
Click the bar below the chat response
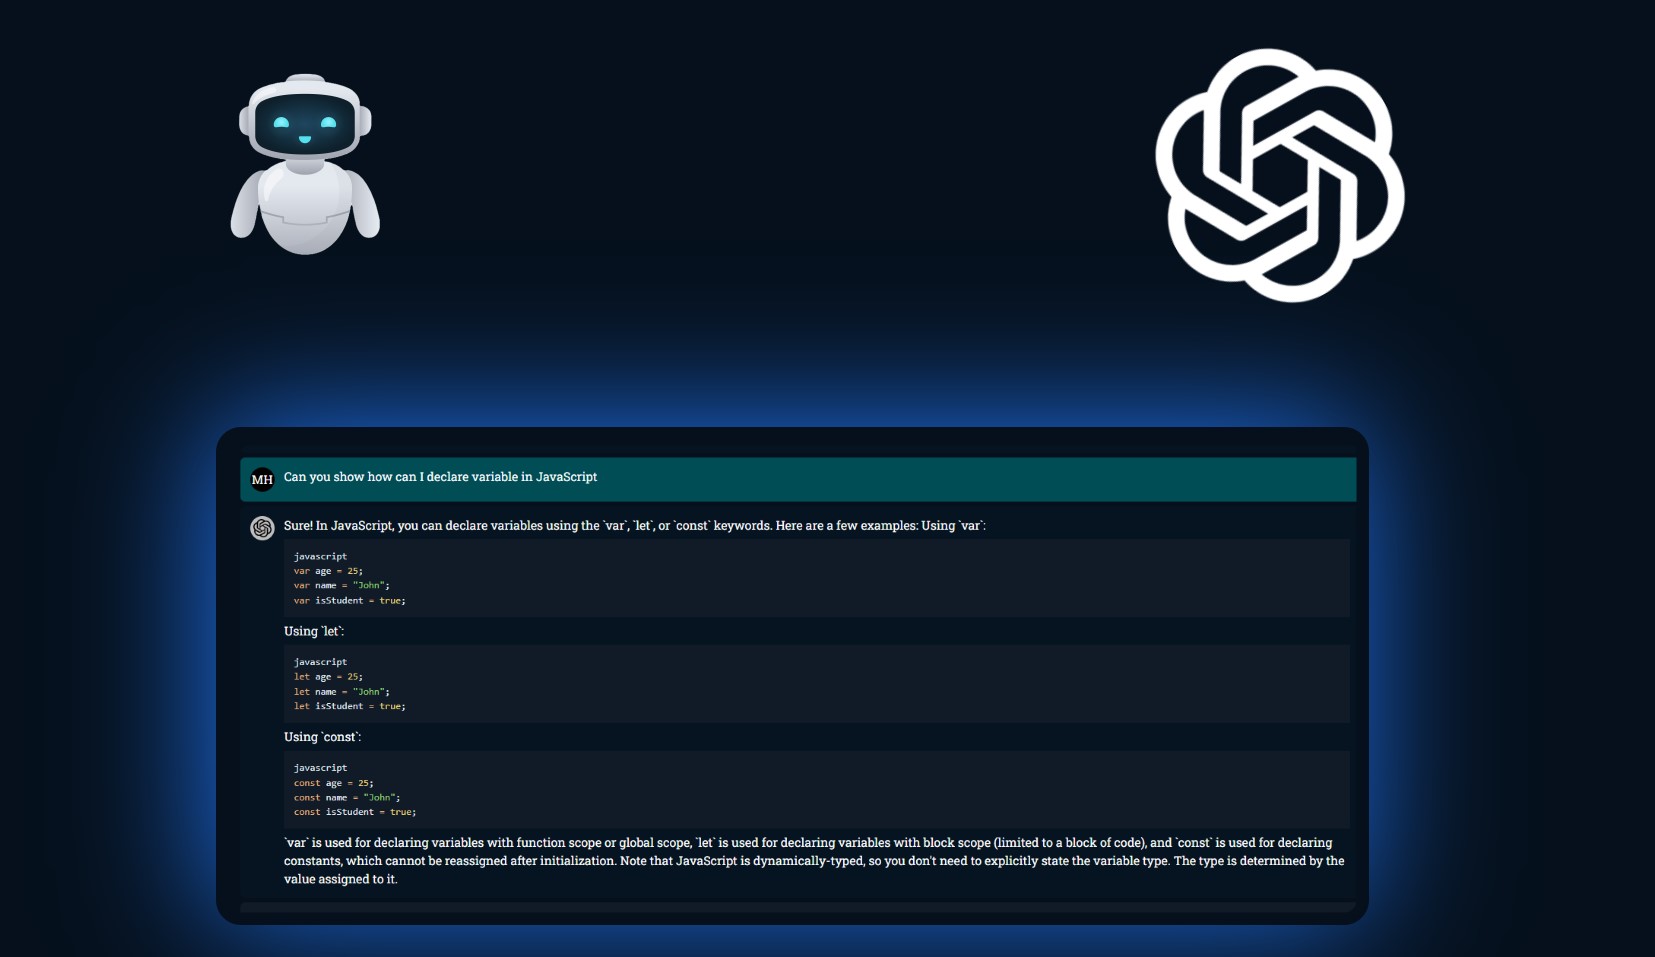pos(797,907)
